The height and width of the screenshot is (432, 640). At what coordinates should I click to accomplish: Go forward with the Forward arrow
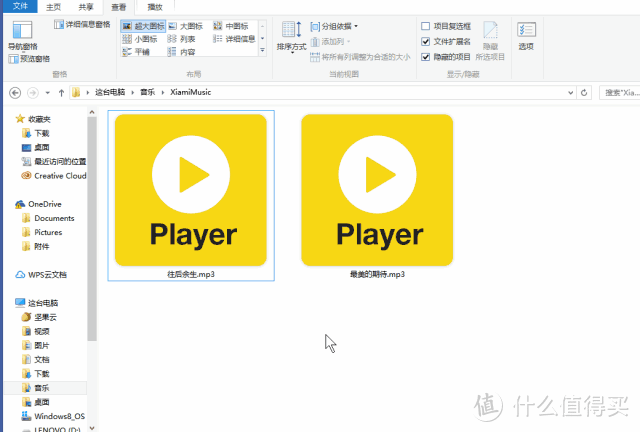[x=33, y=93]
